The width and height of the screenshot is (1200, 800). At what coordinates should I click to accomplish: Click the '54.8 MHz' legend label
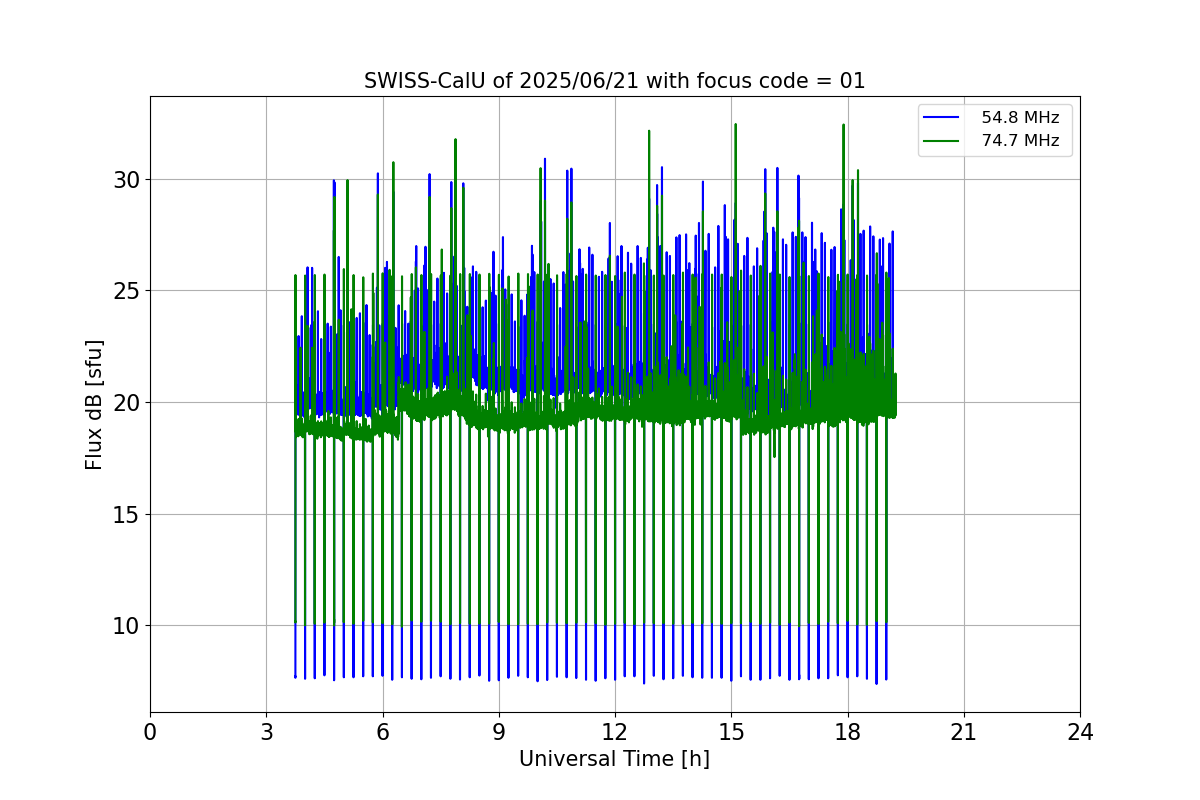[1020, 118]
